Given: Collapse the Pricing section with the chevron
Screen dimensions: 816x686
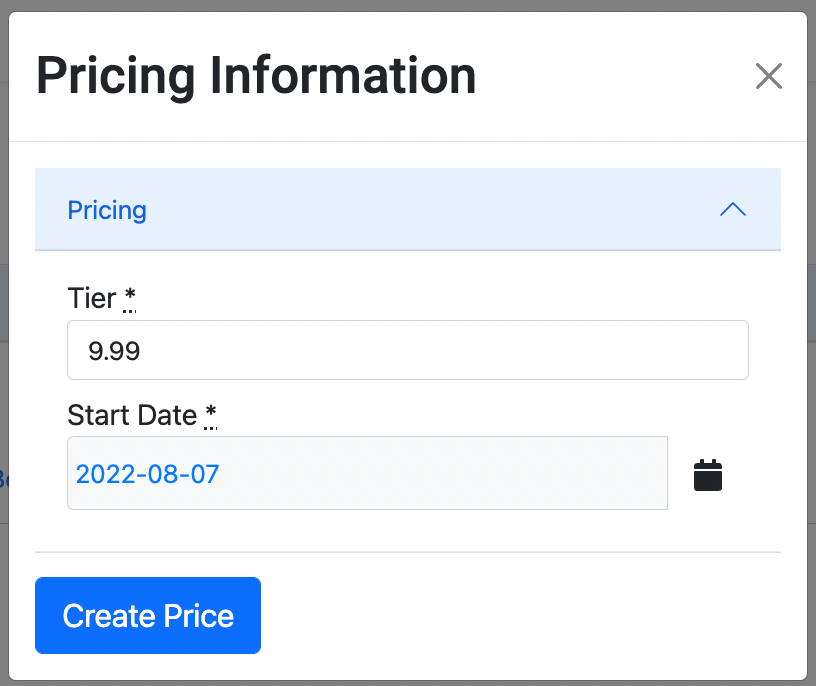Looking at the screenshot, I should click(x=733, y=209).
